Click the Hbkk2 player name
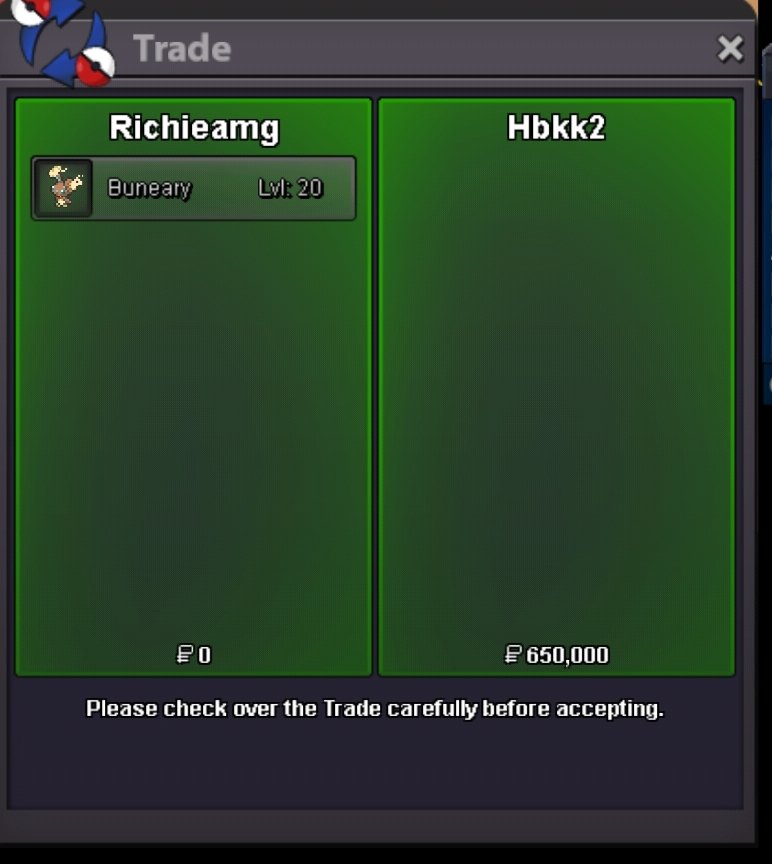Screen dimensions: 772x864 point(556,128)
